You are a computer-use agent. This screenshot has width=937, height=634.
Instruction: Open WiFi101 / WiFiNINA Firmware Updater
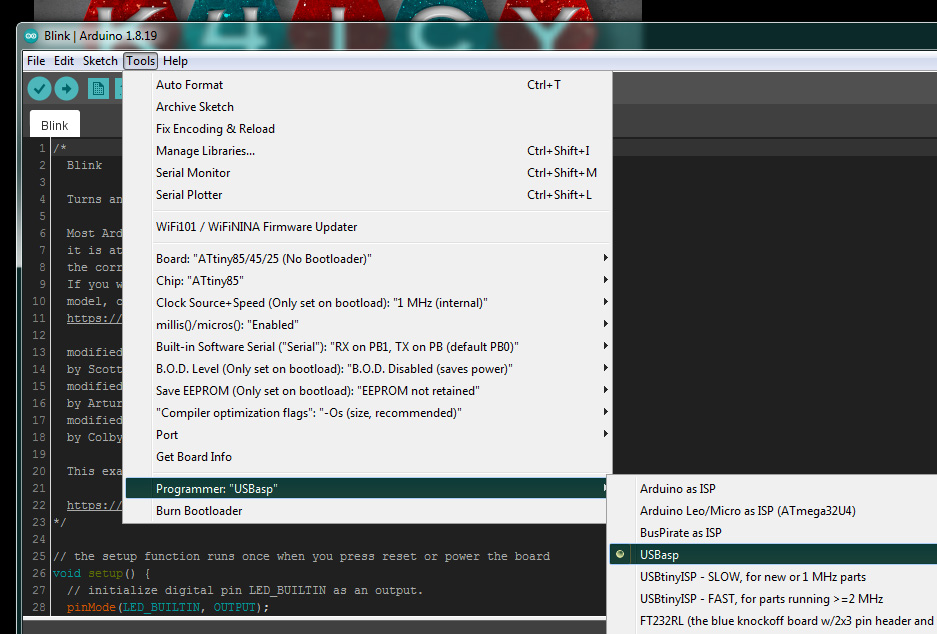tap(368, 227)
